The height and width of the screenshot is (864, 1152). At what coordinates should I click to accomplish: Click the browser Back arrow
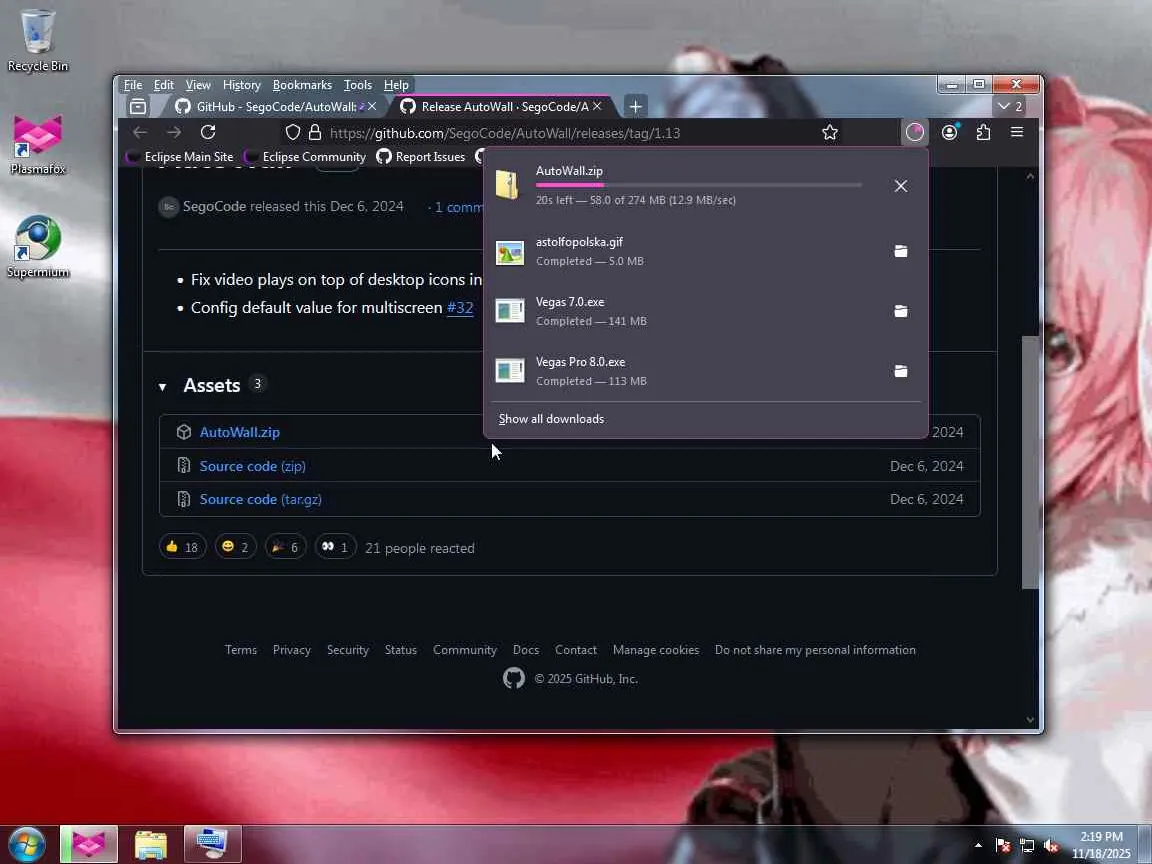(140, 132)
